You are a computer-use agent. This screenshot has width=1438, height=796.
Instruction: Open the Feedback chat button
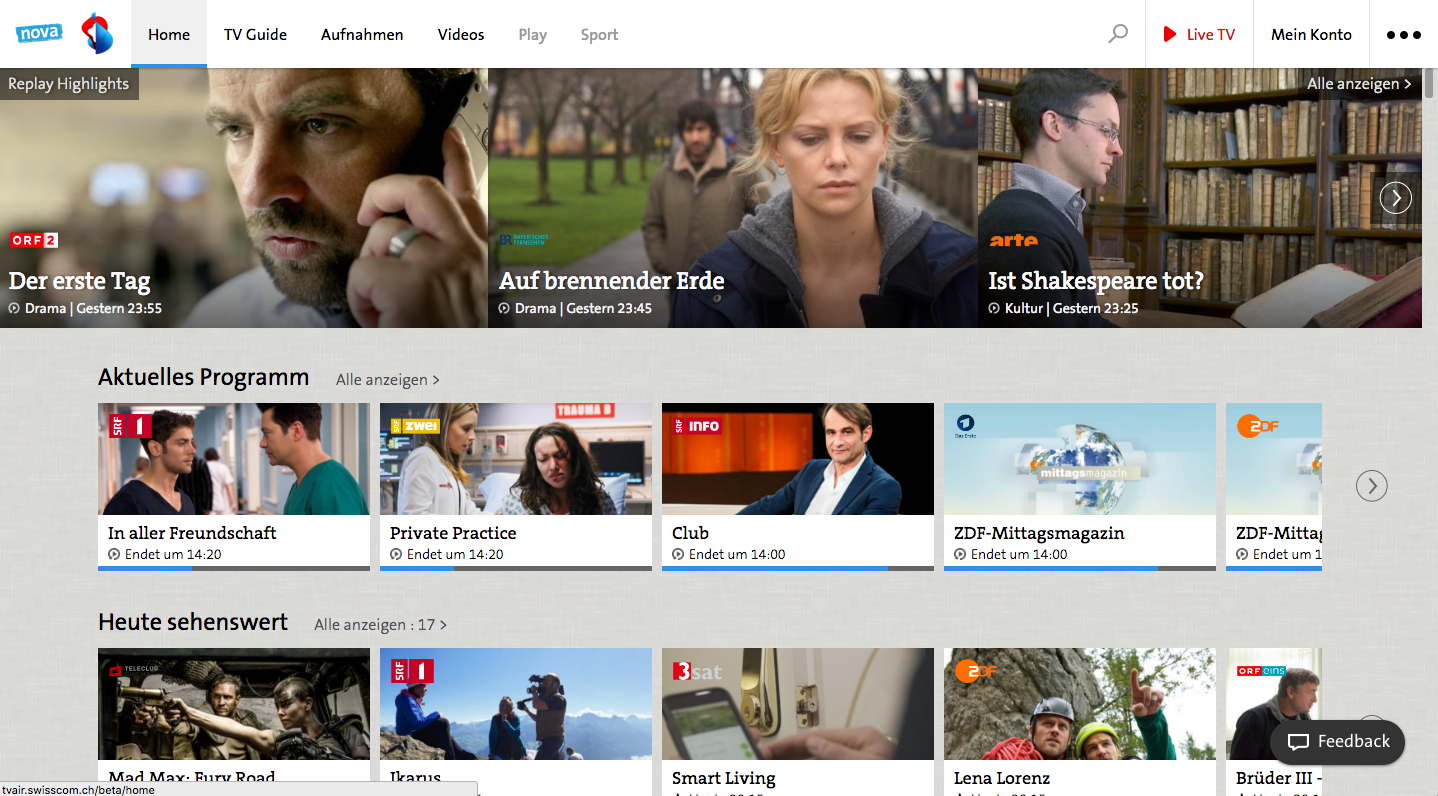tap(1337, 742)
